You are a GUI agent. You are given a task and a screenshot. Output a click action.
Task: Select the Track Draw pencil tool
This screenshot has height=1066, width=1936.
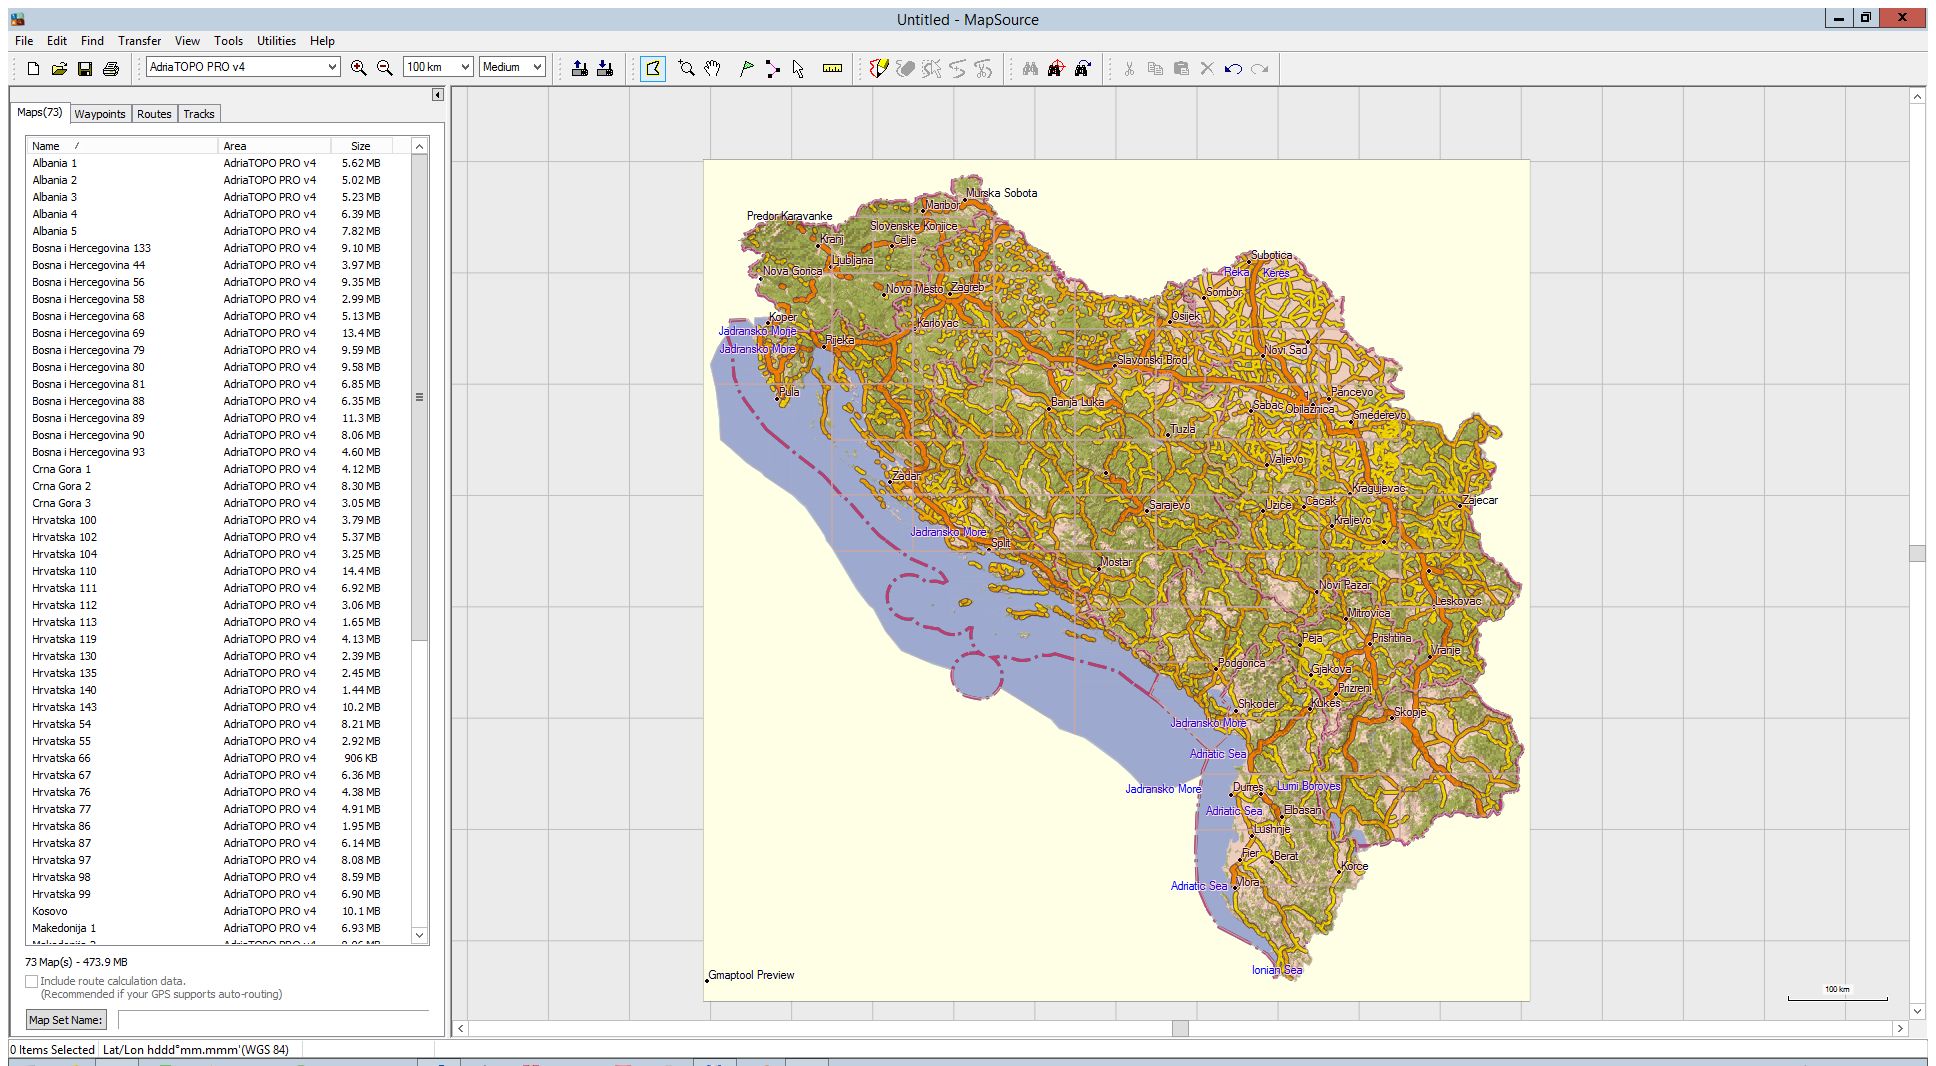pyautogui.click(x=879, y=68)
